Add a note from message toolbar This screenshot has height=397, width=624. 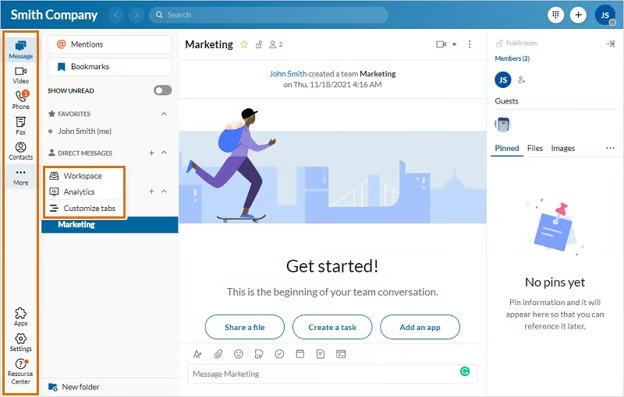(x=320, y=354)
